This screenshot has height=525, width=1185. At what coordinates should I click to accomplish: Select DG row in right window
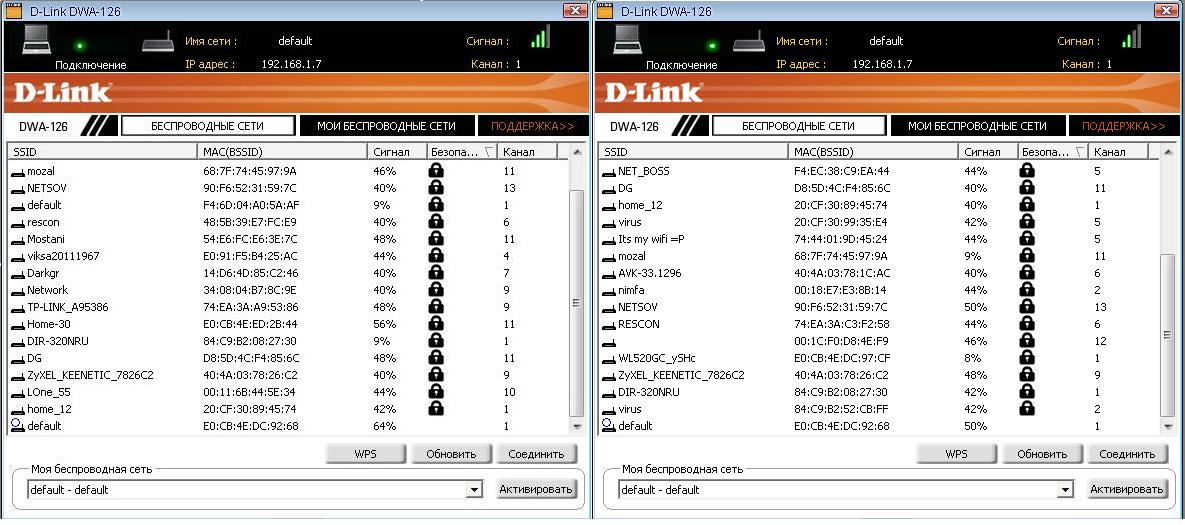coord(878,188)
